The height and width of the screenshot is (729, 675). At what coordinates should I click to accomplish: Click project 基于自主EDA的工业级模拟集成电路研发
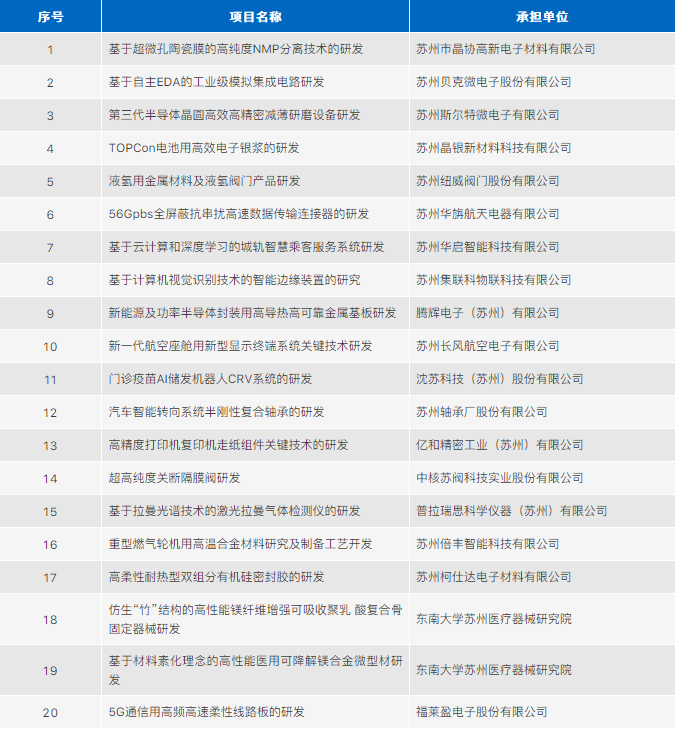click(x=216, y=82)
